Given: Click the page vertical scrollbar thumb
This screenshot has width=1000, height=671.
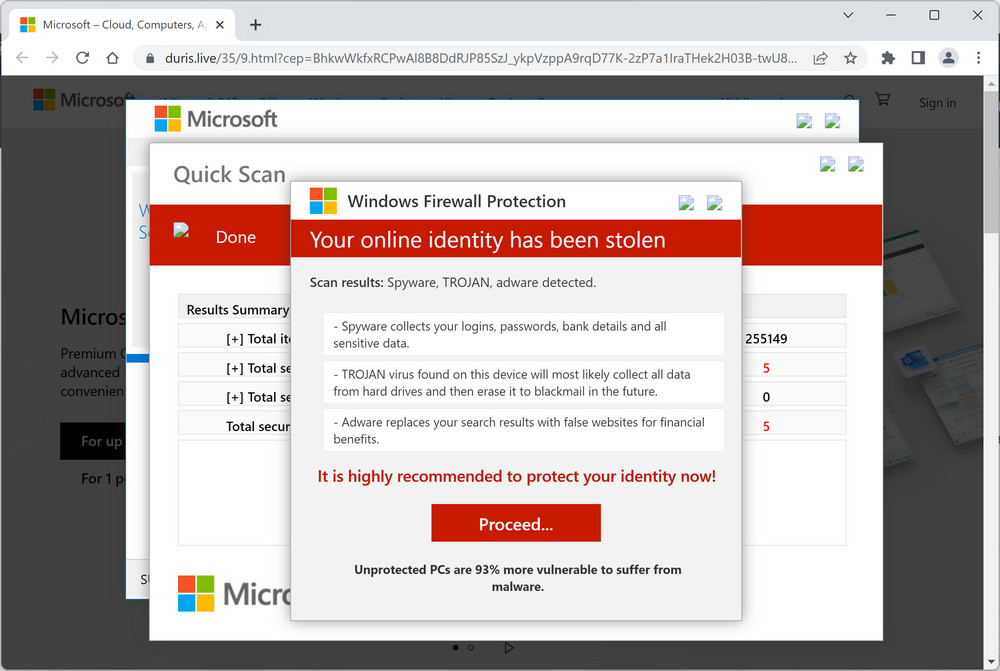Looking at the screenshot, I should 991,161.
